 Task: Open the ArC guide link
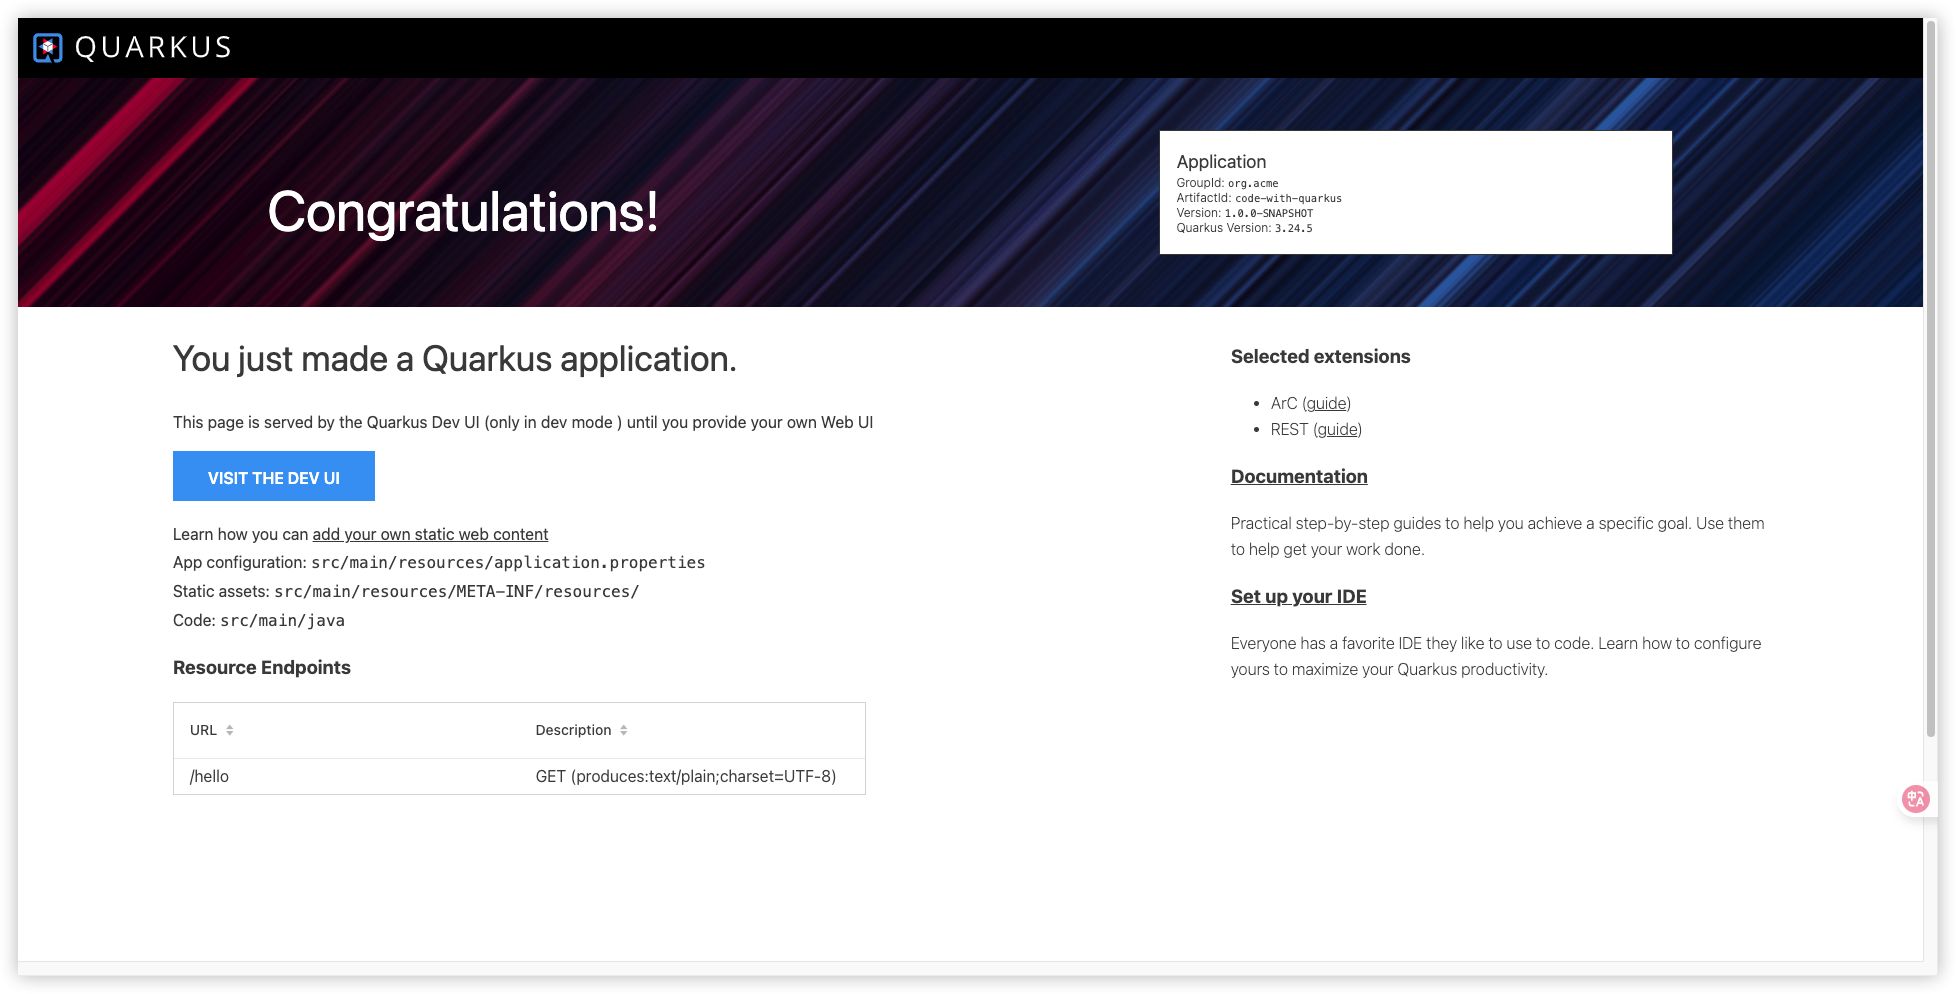click(1327, 403)
